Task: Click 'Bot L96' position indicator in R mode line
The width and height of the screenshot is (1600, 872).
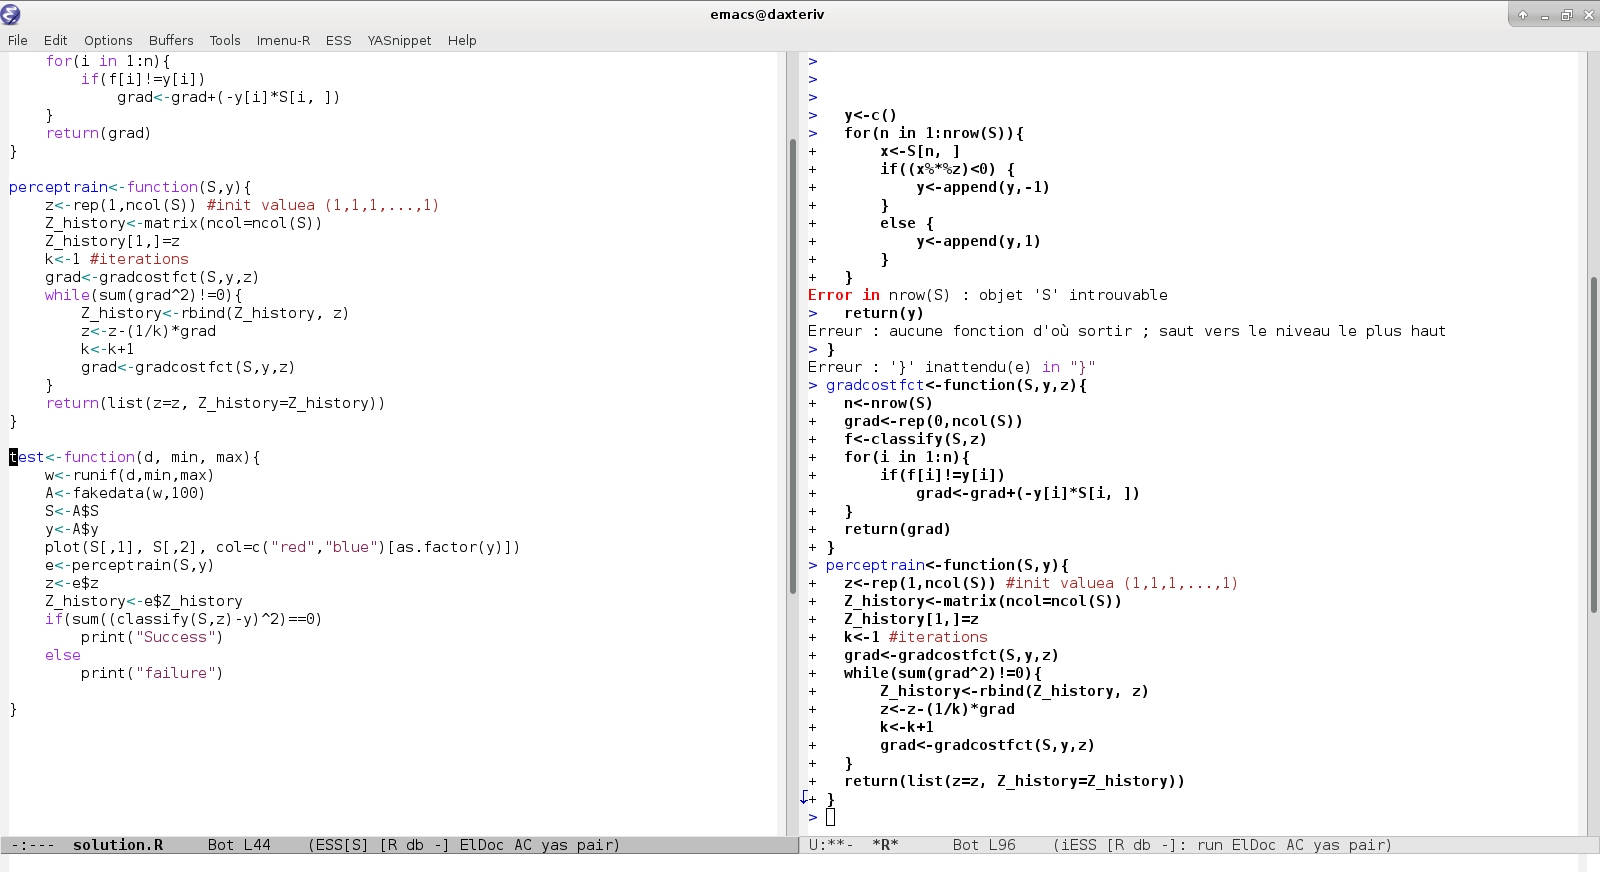Action: tap(984, 845)
